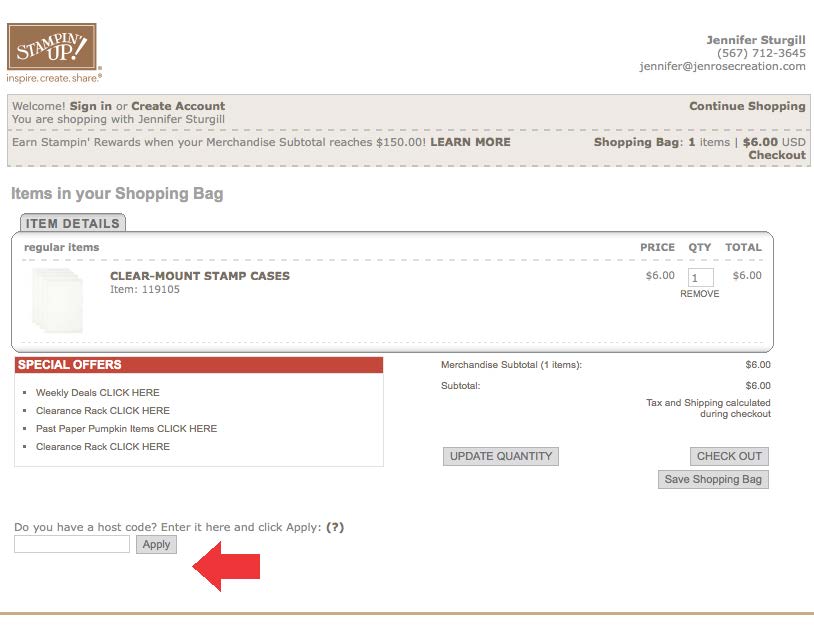Open the CLEAR-MOUNT STAMP CASES product title
Image resolution: width=814 pixels, height=629 pixels.
200,276
